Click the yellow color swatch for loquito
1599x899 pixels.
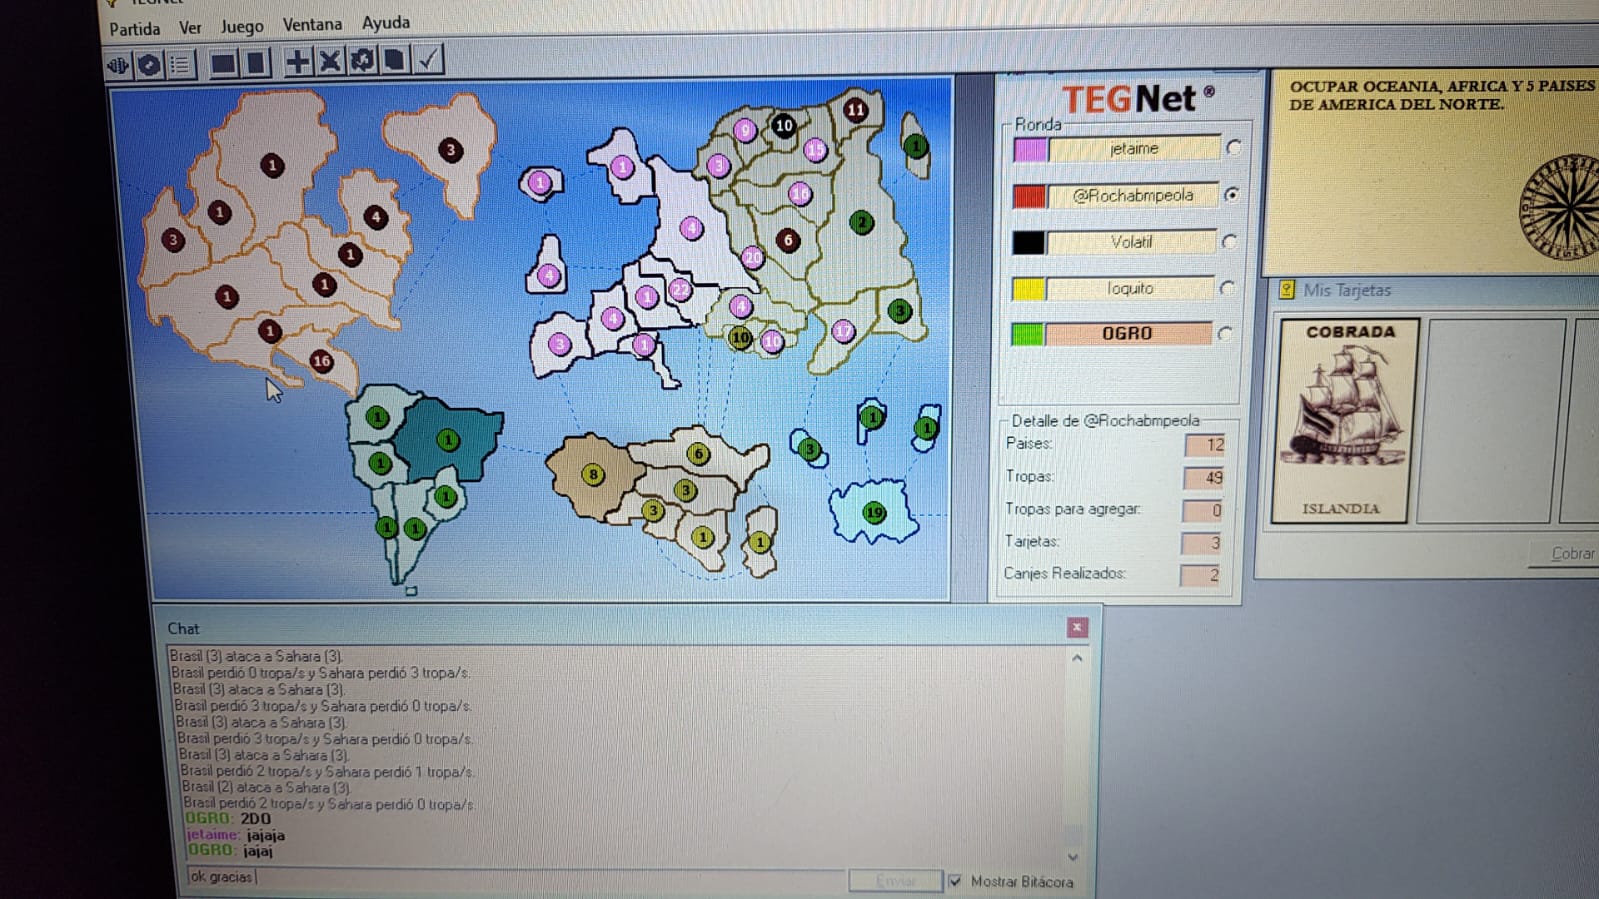(x=1028, y=289)
